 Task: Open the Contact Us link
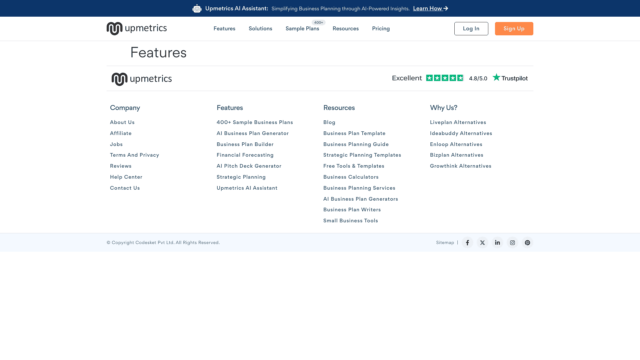pos(124,188)
